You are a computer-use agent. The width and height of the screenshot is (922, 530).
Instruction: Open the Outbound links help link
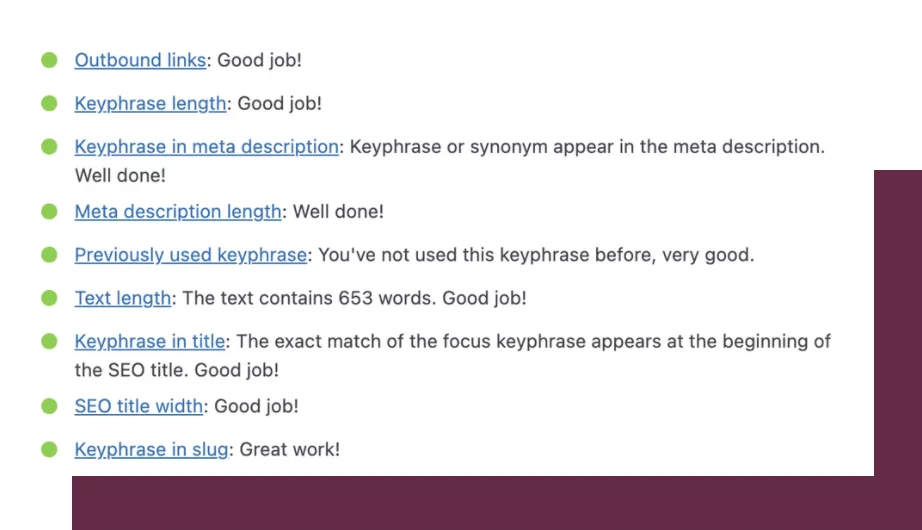coord(140,60)
